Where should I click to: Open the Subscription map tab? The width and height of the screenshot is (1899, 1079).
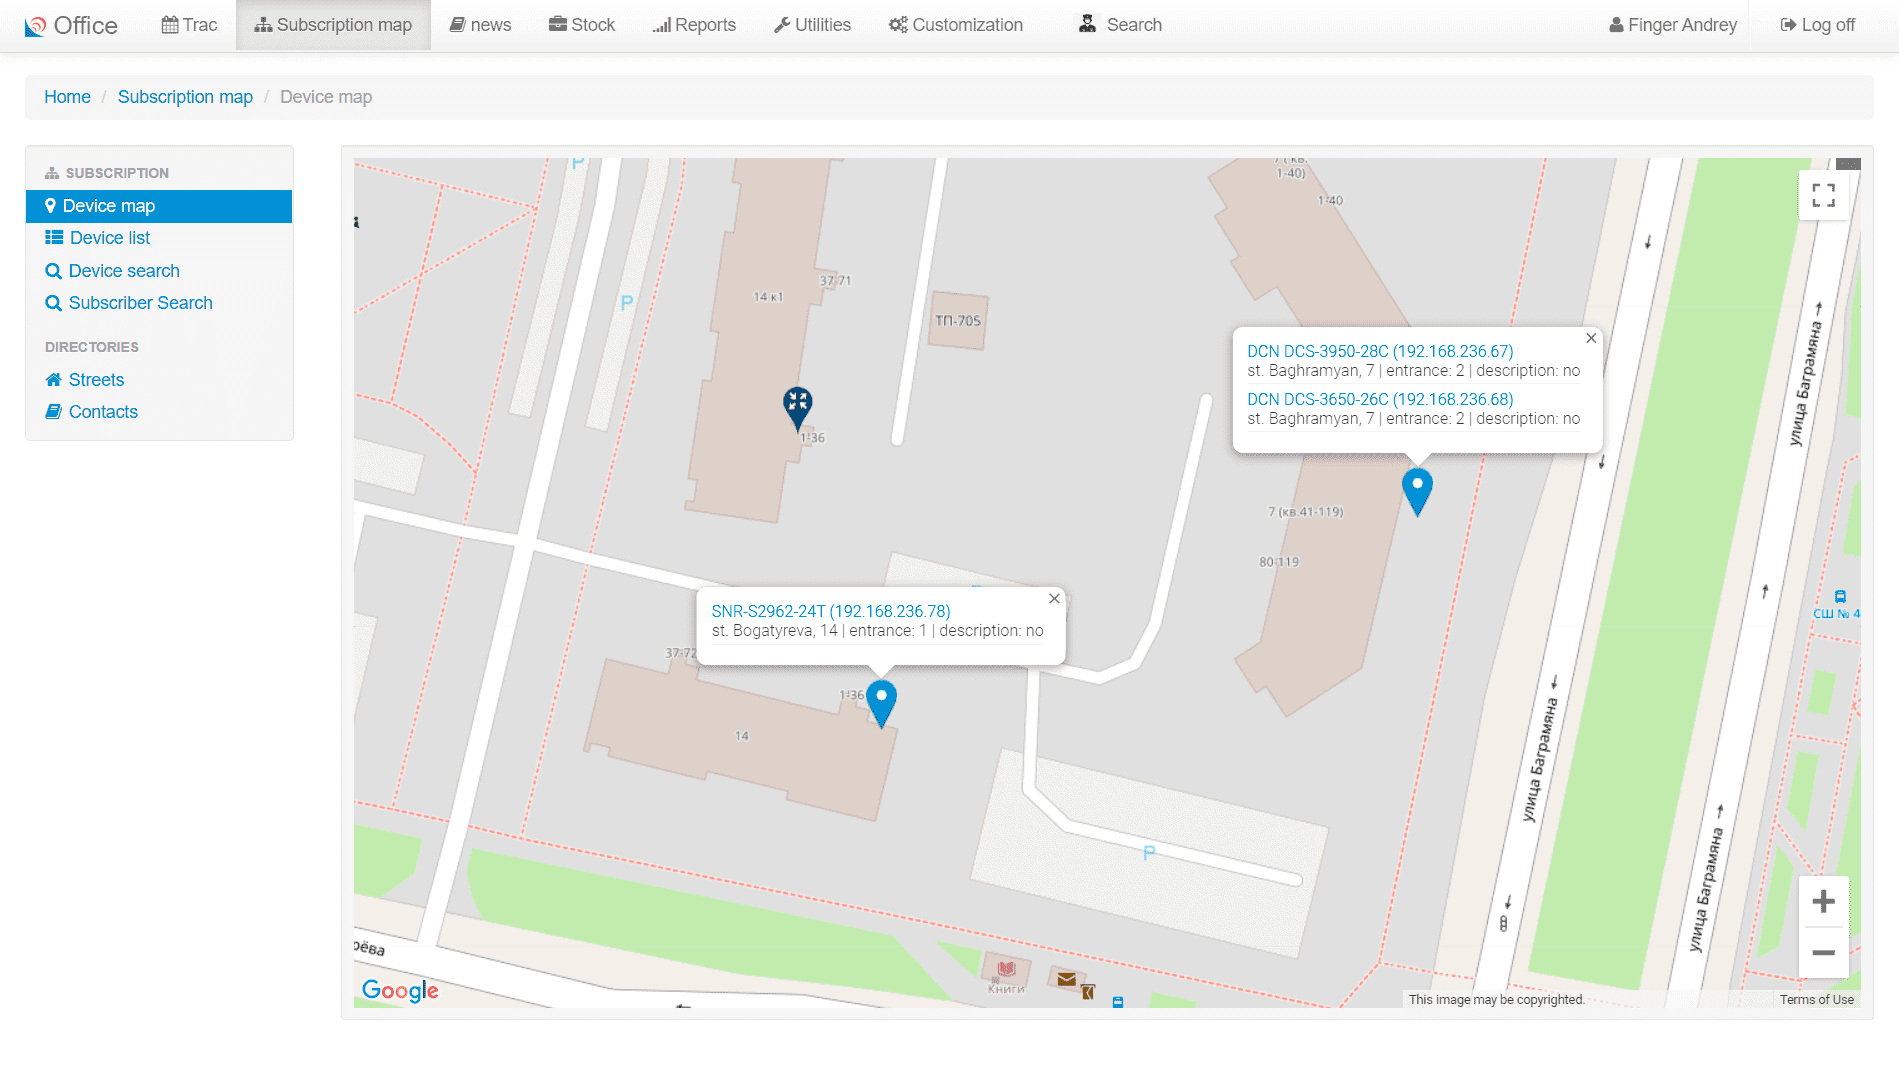point(333,25)
